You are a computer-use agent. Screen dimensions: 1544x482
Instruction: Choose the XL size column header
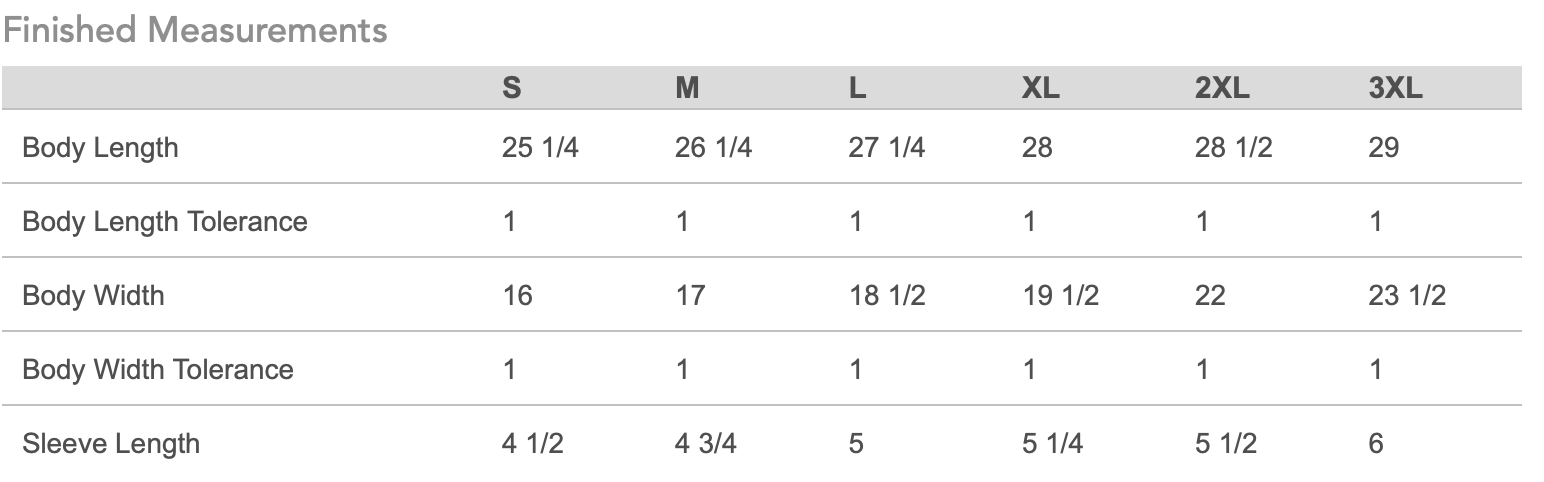click(x=1040, y=88)
